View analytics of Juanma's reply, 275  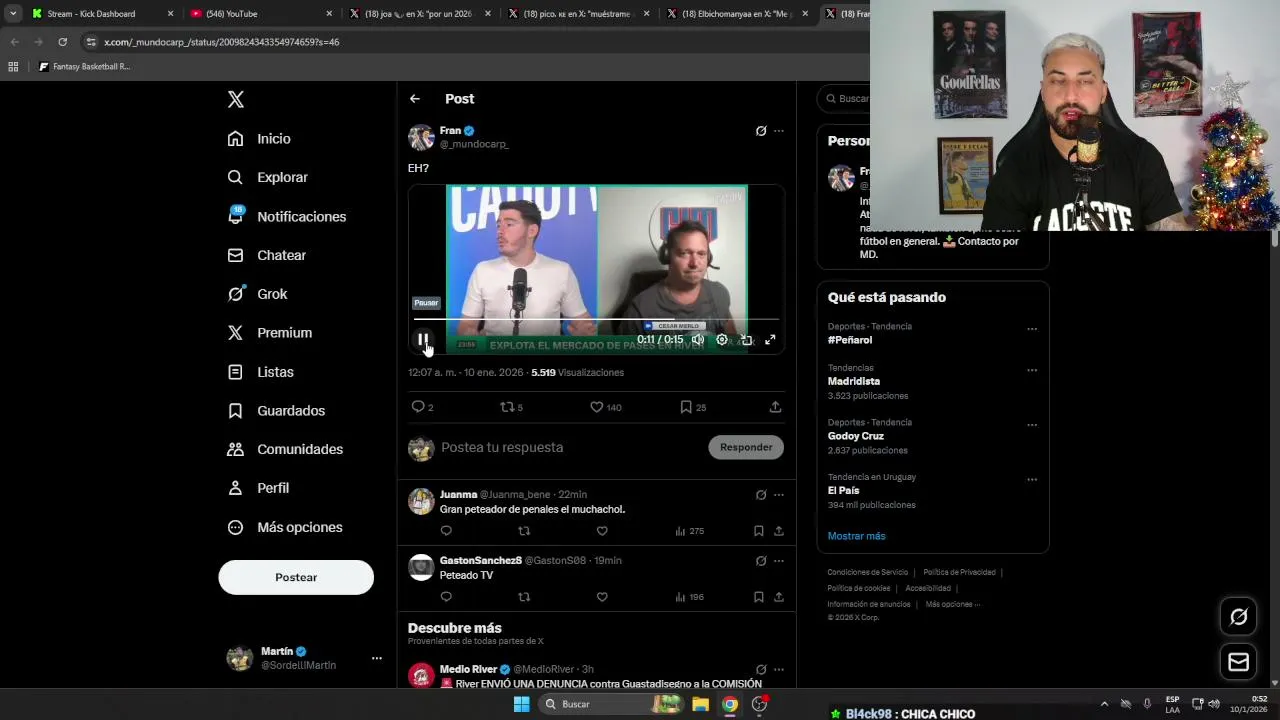[x=689, y=531]
